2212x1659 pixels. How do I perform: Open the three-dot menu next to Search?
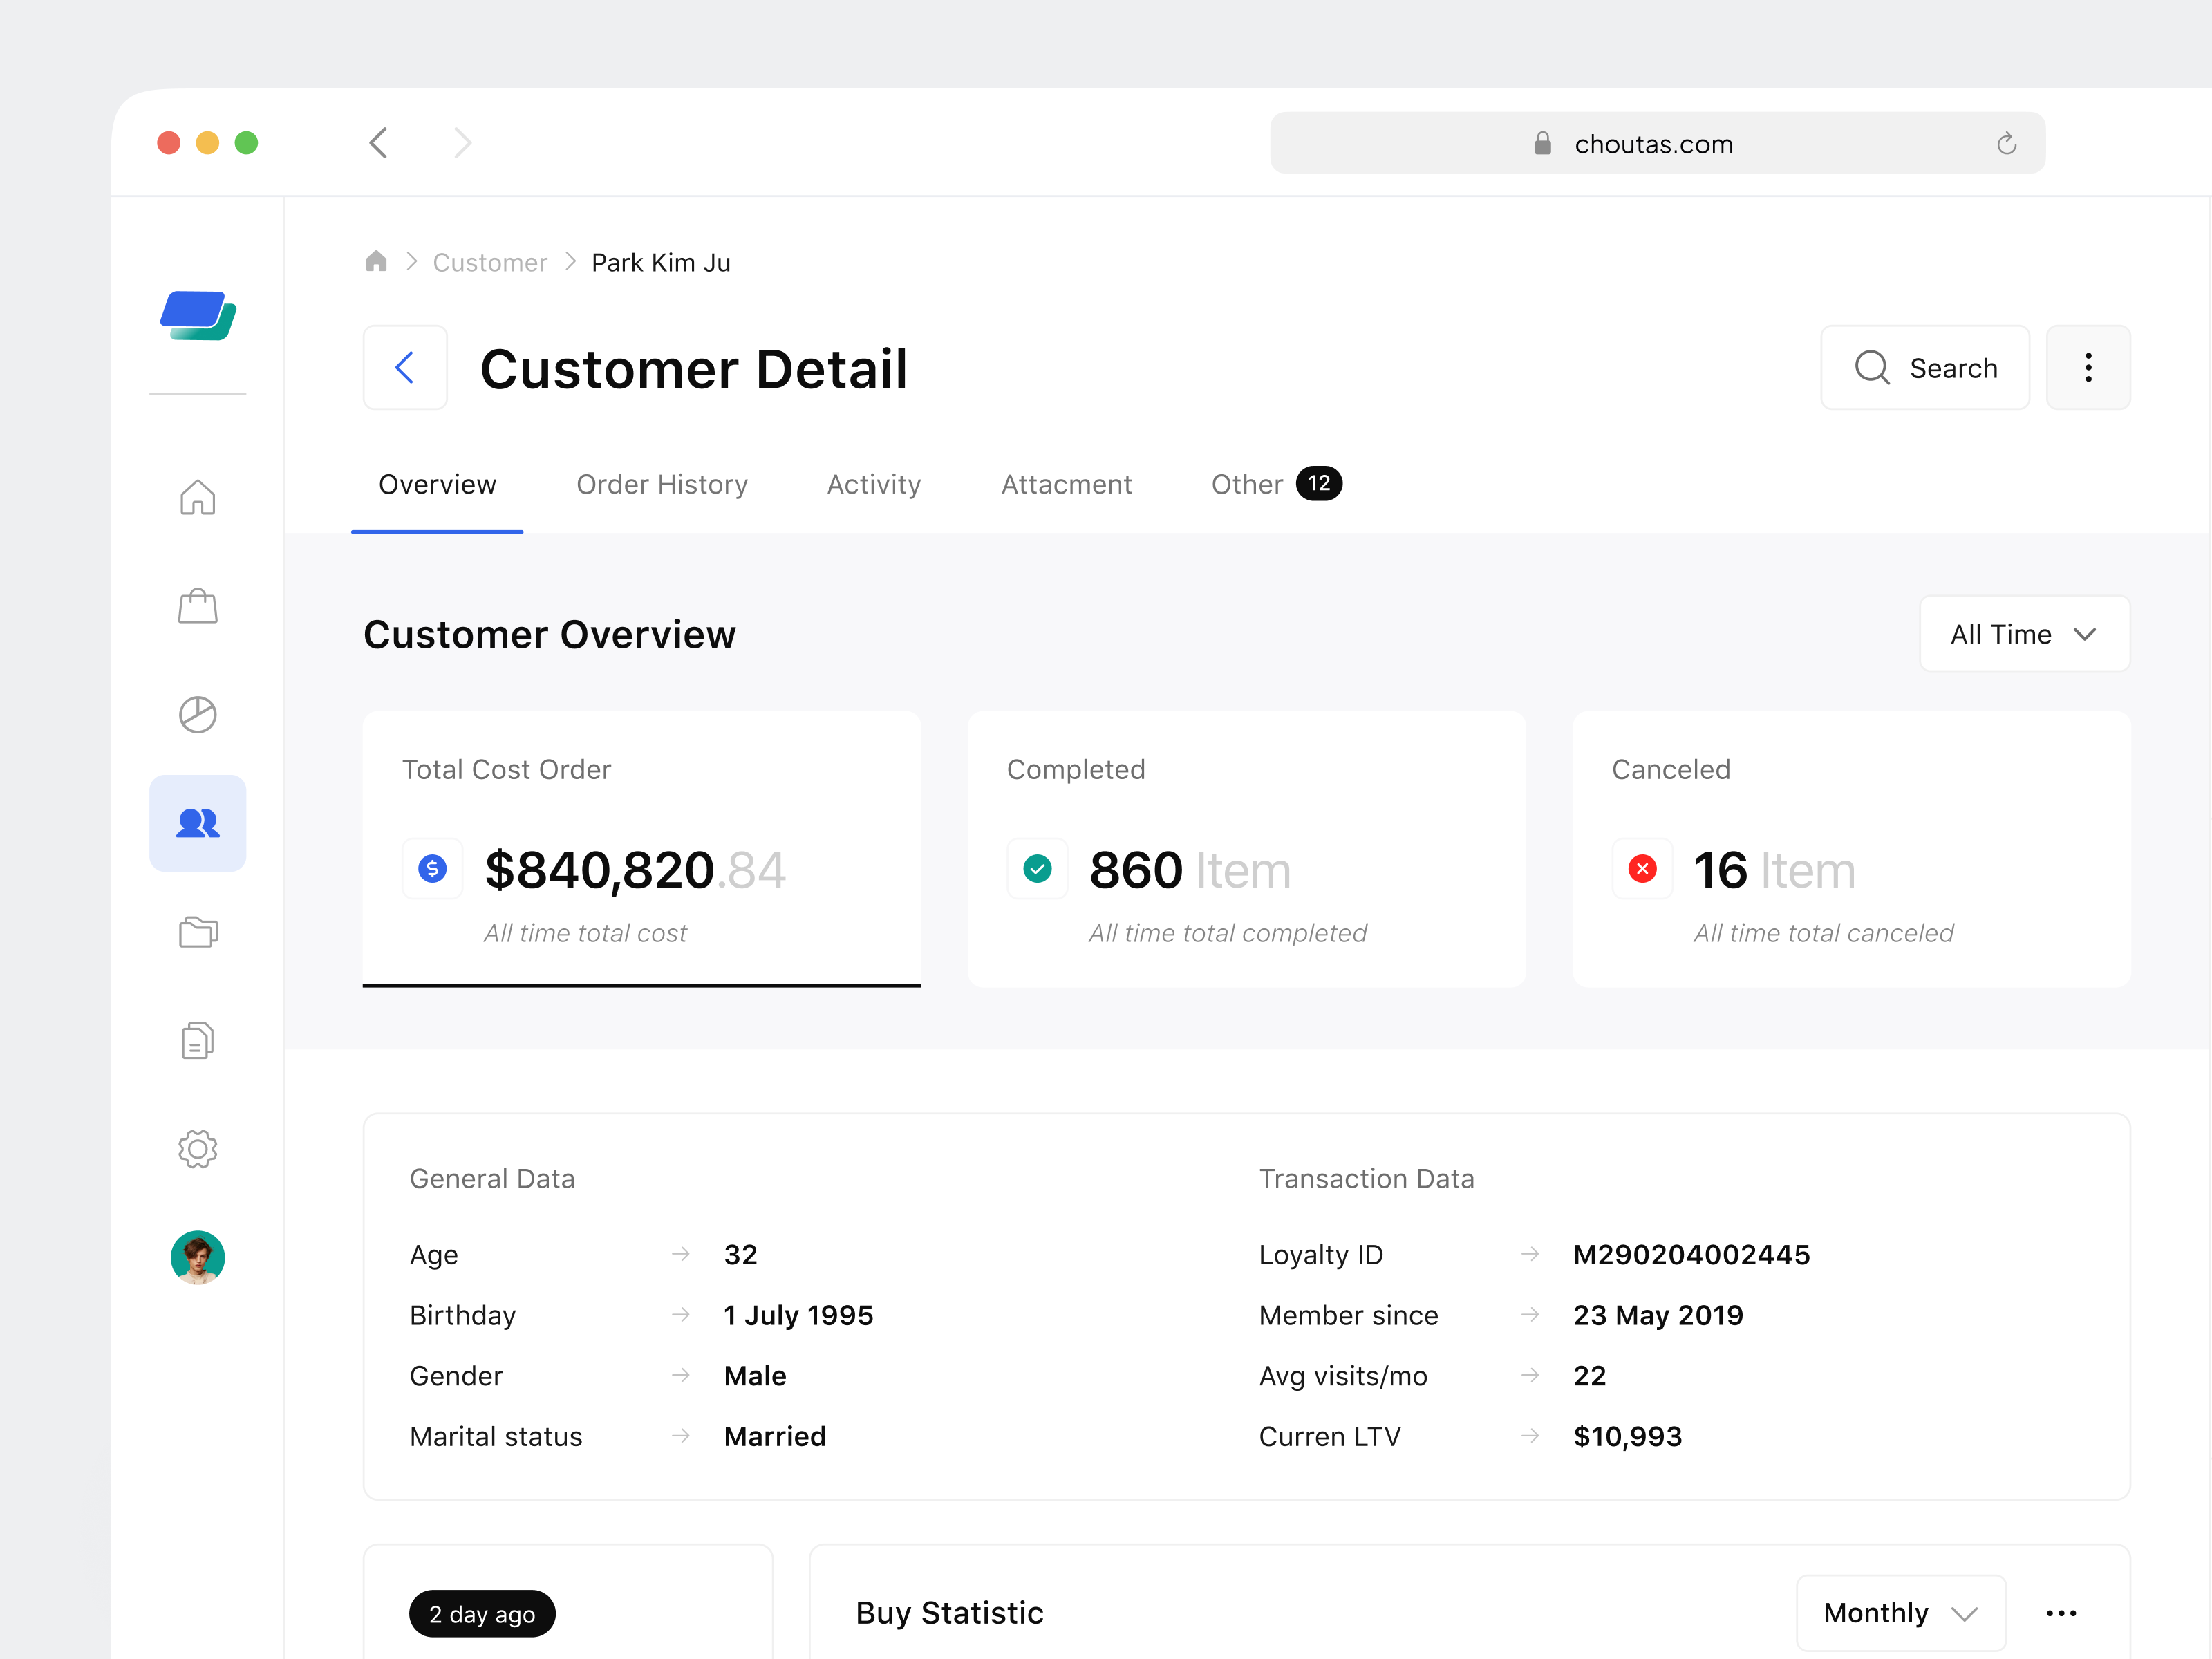pyautogui.click(x=2088, y=367)
